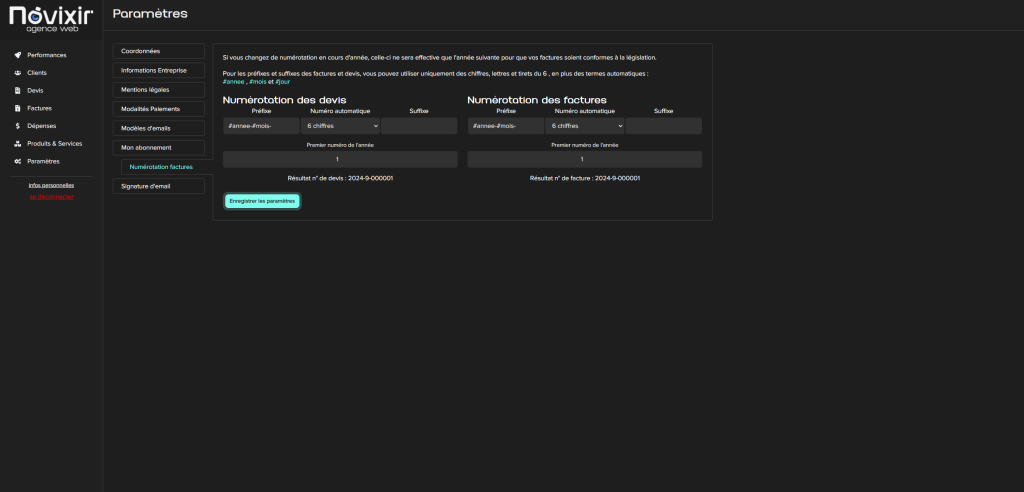The image size is (1024, 492).
Task: Open the Signature d'email tab
Action: (158, 186)
